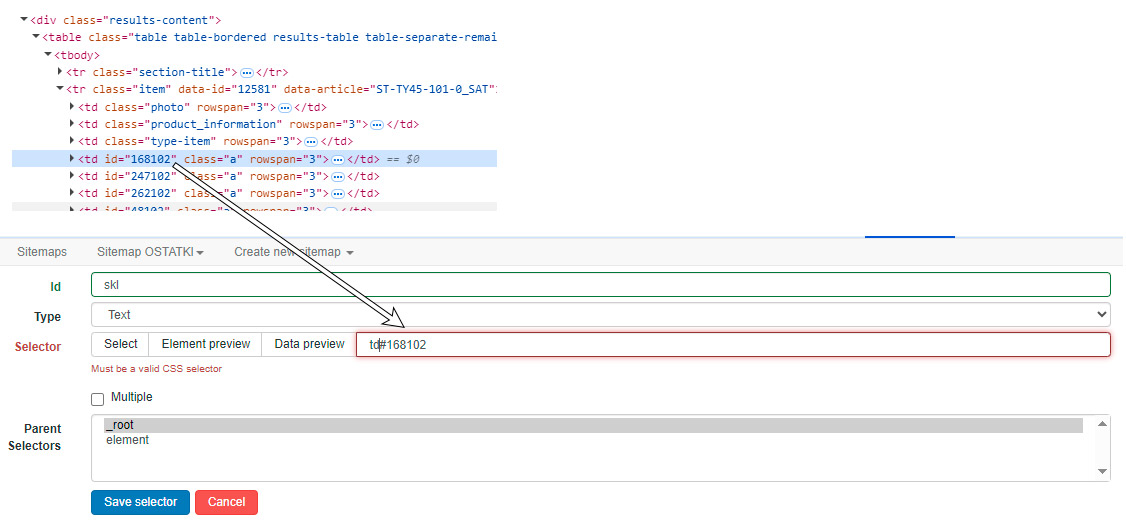Open the Type dropdown showing Text
1126x530 pixels.
point(600,315)
